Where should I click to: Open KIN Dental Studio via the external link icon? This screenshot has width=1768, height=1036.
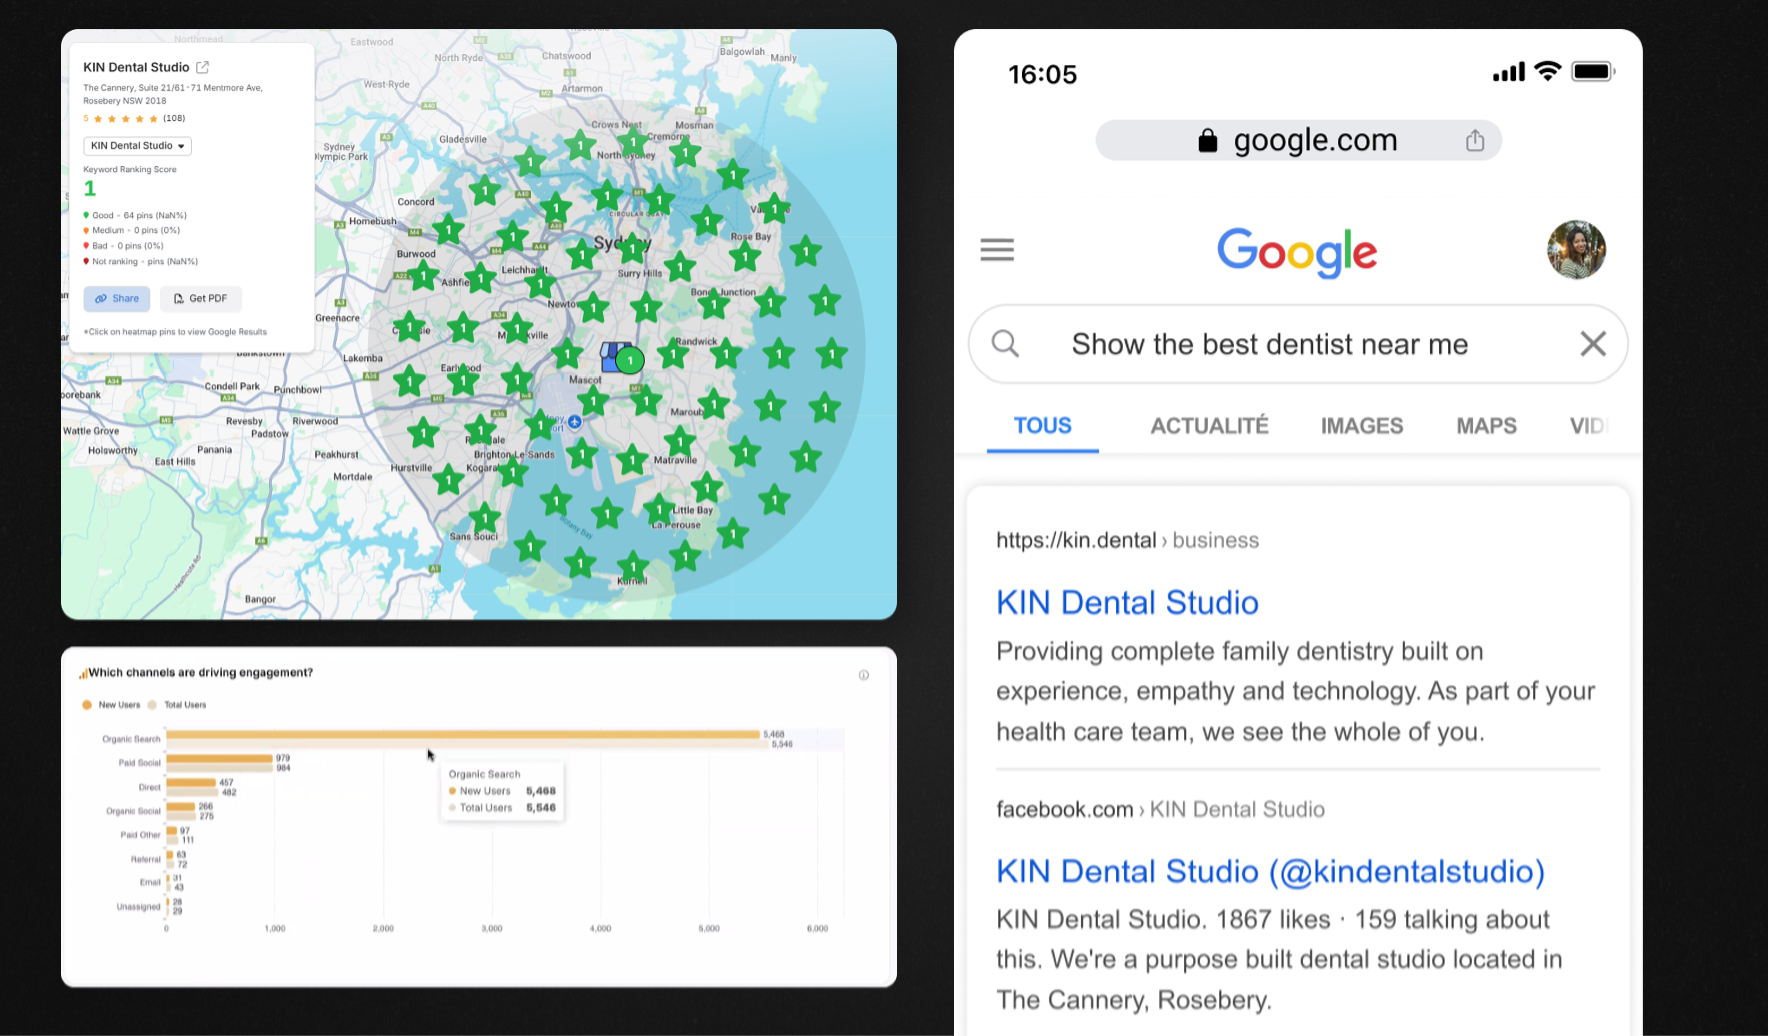(203, 66)
